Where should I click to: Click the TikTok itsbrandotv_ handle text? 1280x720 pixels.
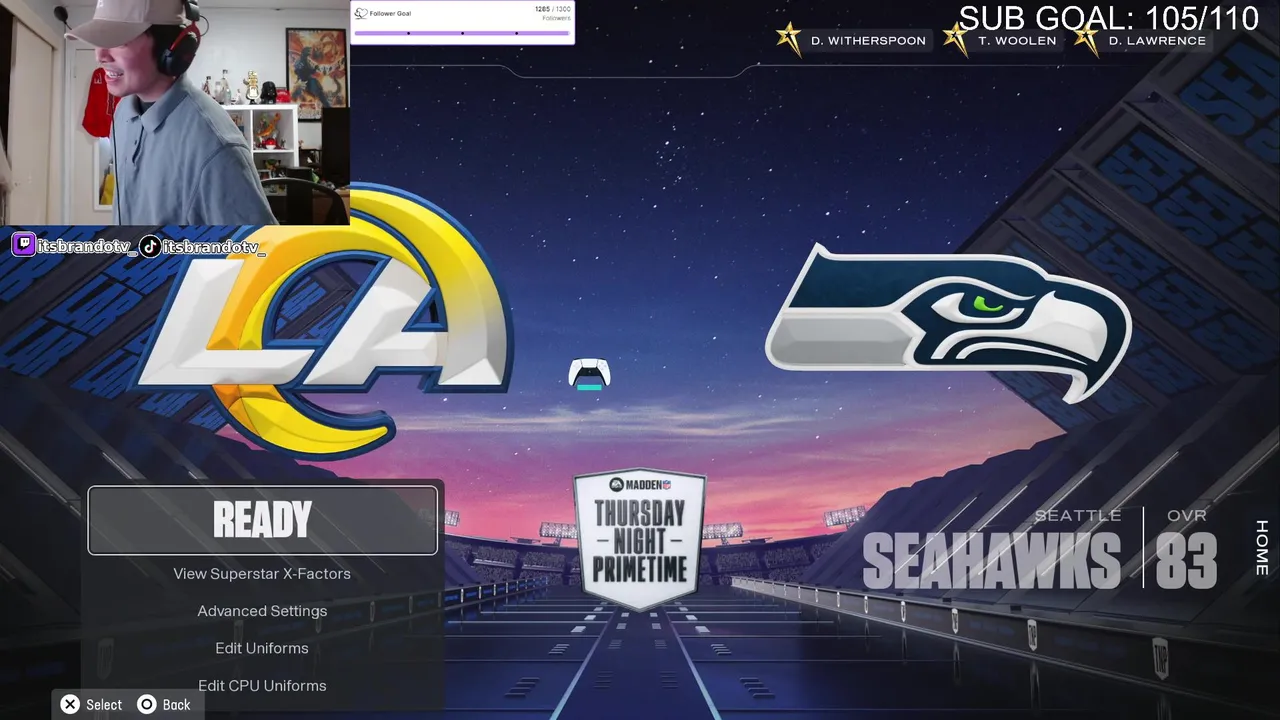point(214,247)
